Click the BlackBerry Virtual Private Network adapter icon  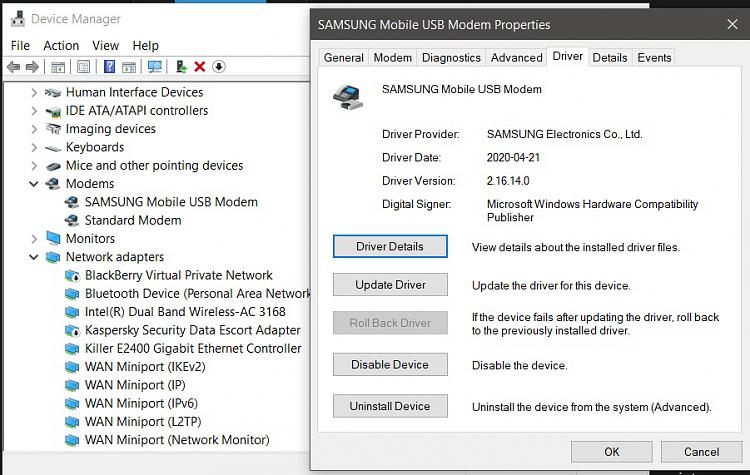72,276
